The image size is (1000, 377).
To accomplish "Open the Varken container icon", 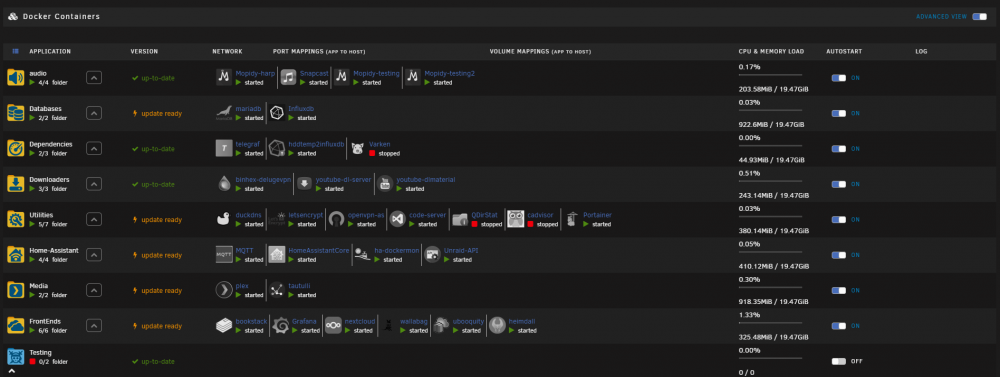I will click(357, 148).
